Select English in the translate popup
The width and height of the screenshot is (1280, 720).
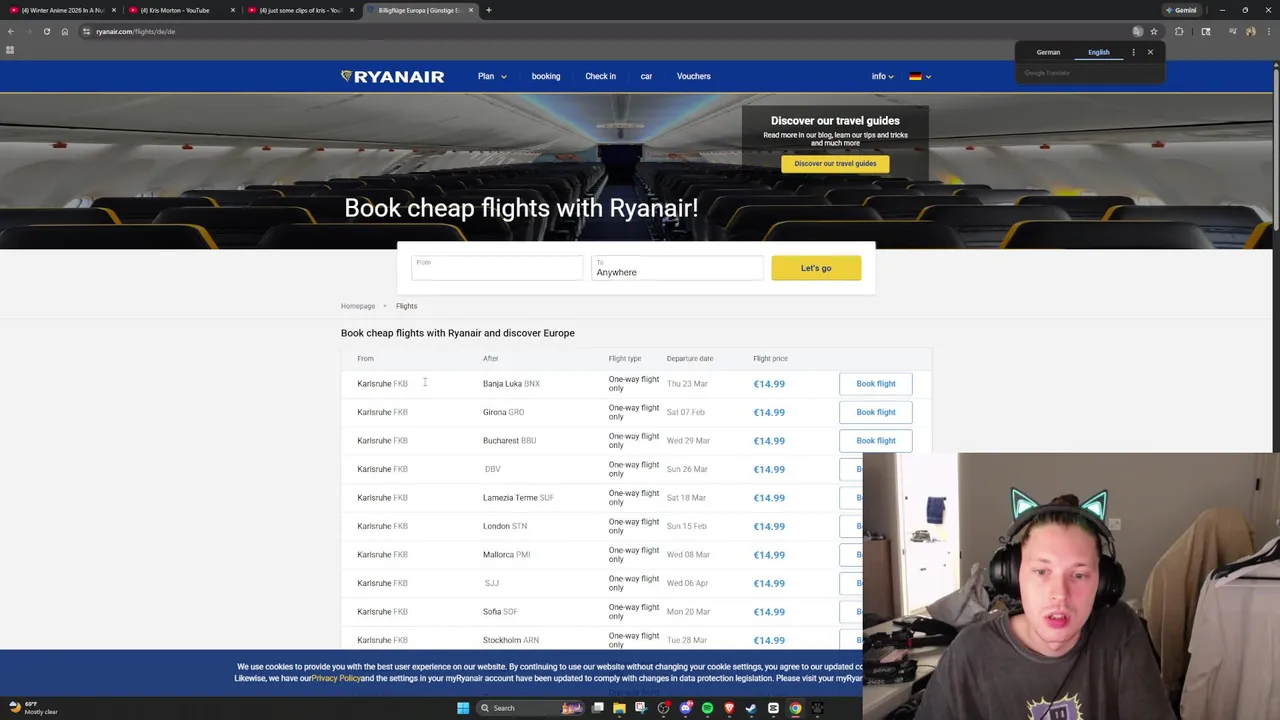1099,52
